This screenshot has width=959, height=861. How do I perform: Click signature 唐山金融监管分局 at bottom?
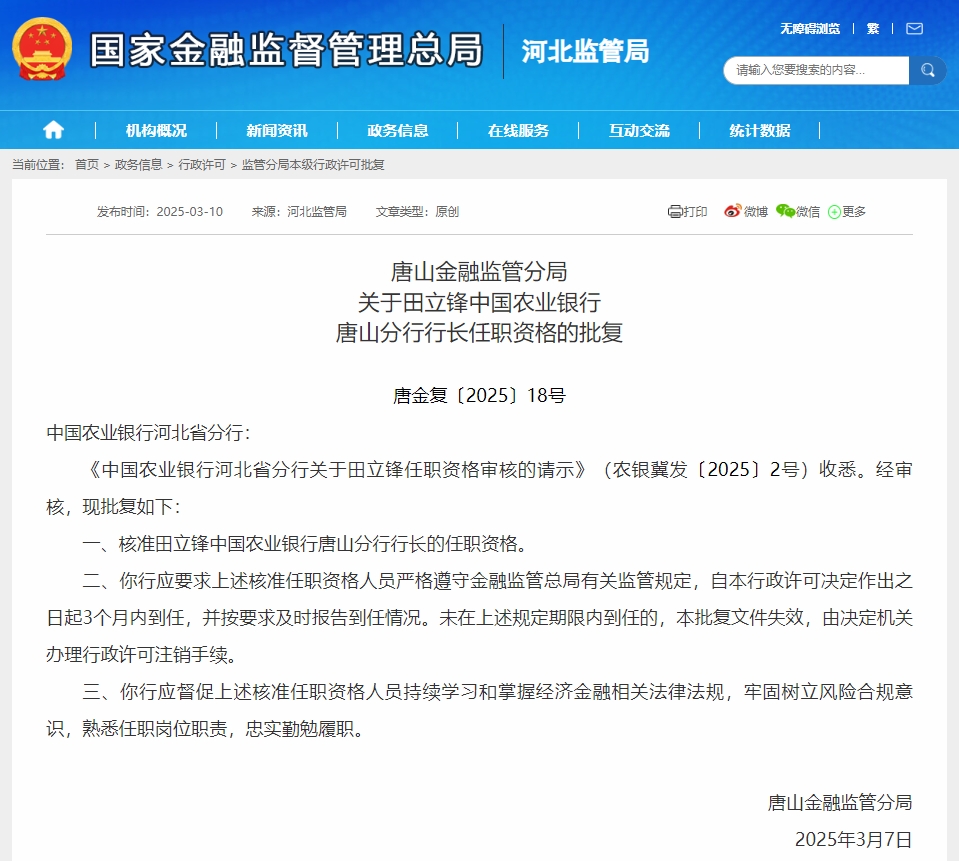[840, 802]
